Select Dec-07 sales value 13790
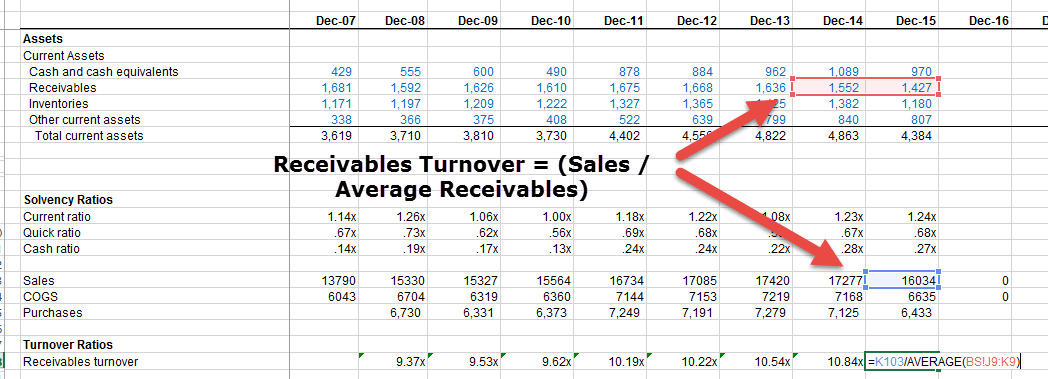The image size is (1048, 379). (325, 280)
